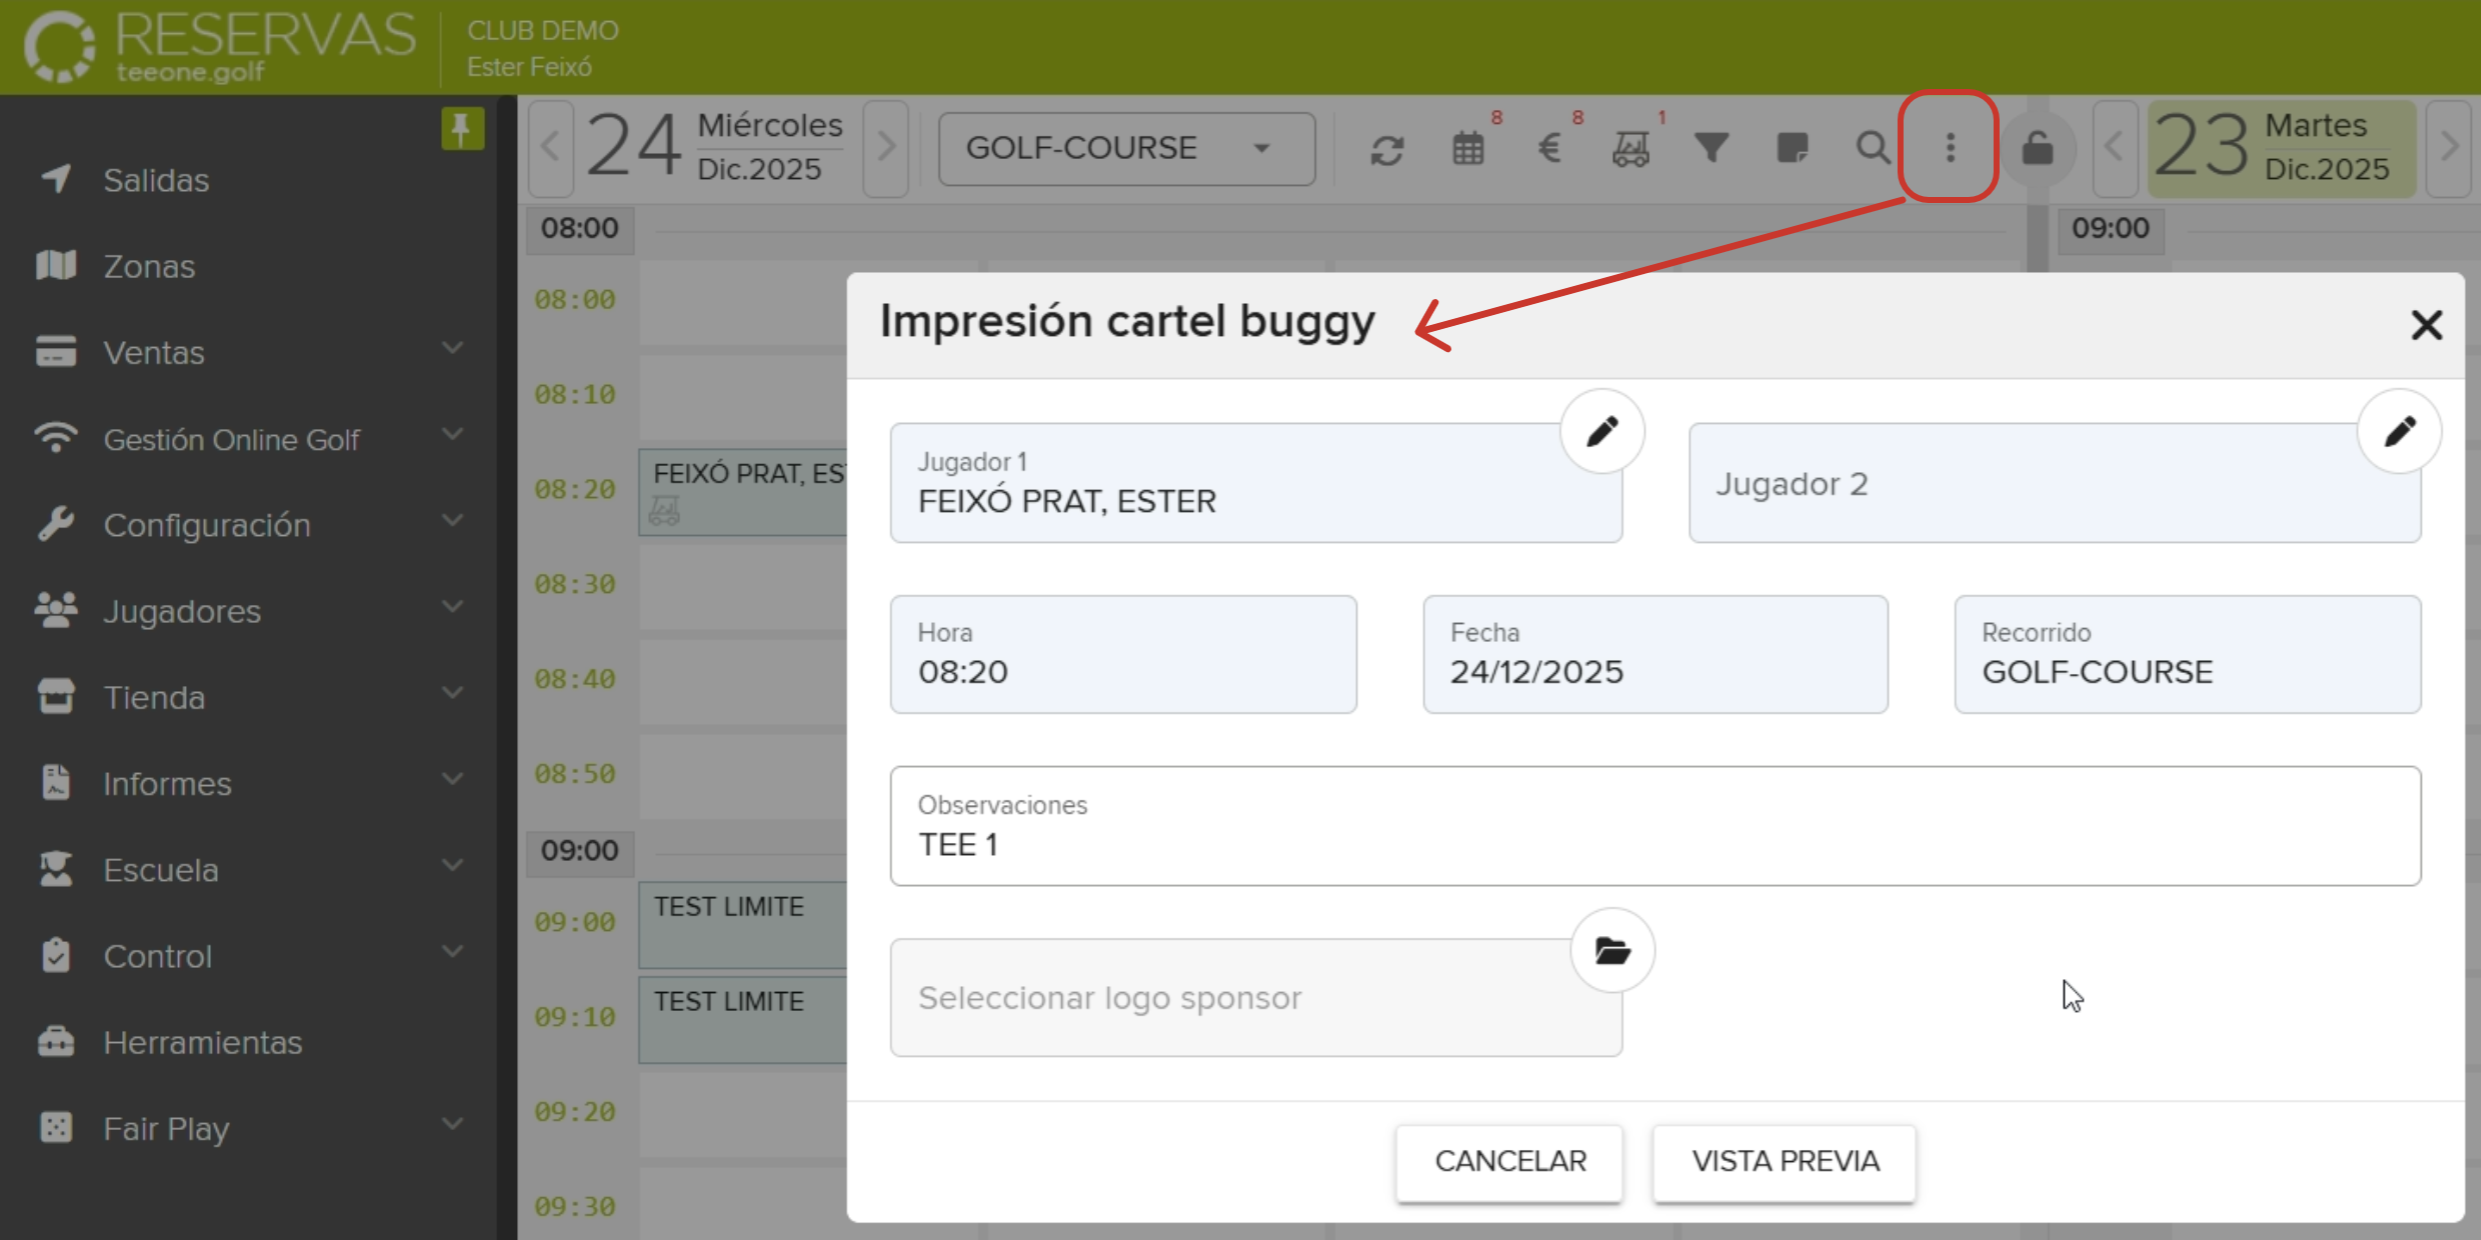Open folder icon to select sponsor logo
This screenshot has width=2481, height=1240.
point(1611,951)
